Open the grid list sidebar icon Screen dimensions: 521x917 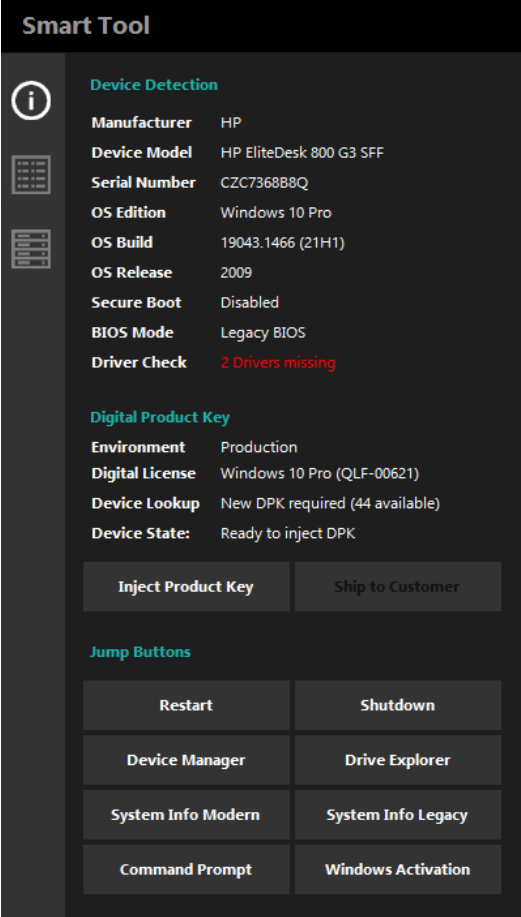(31, 175)
